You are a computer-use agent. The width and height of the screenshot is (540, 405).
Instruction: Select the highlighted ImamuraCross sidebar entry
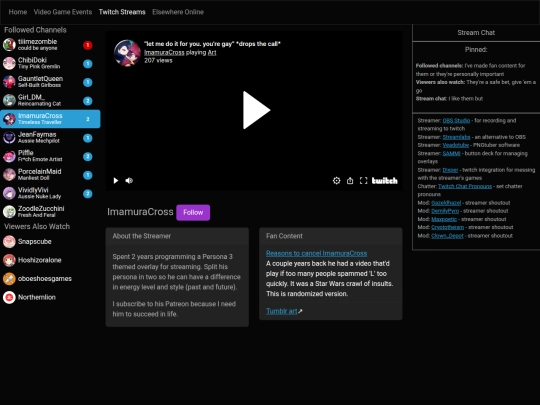pos(50,119)
